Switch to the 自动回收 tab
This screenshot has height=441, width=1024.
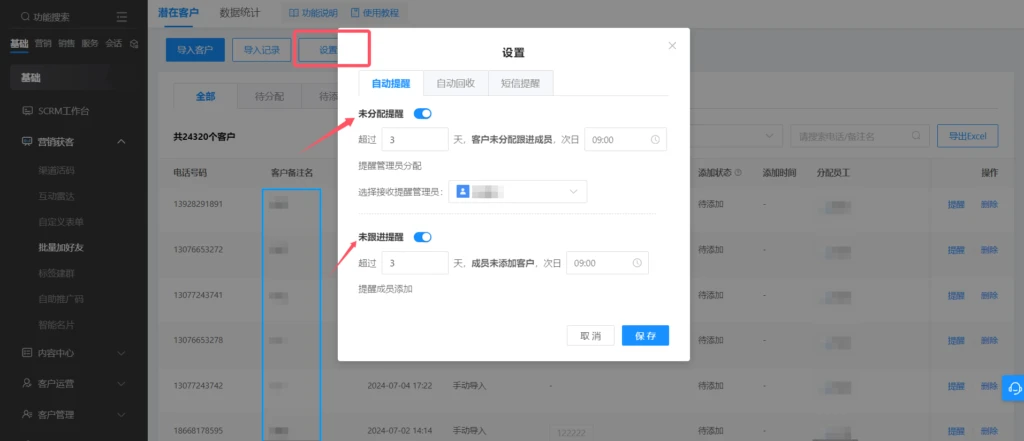tap(455, 84)
